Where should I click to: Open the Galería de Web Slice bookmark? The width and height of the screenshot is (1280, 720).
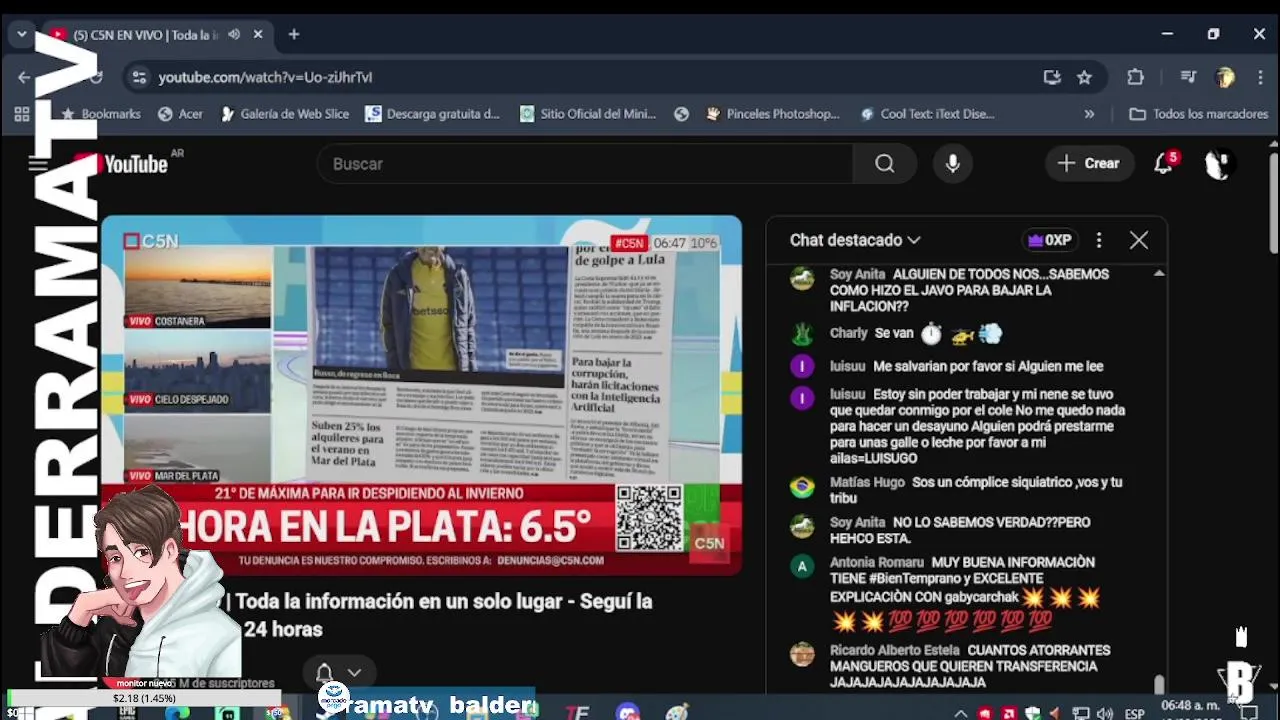[284, 114]
